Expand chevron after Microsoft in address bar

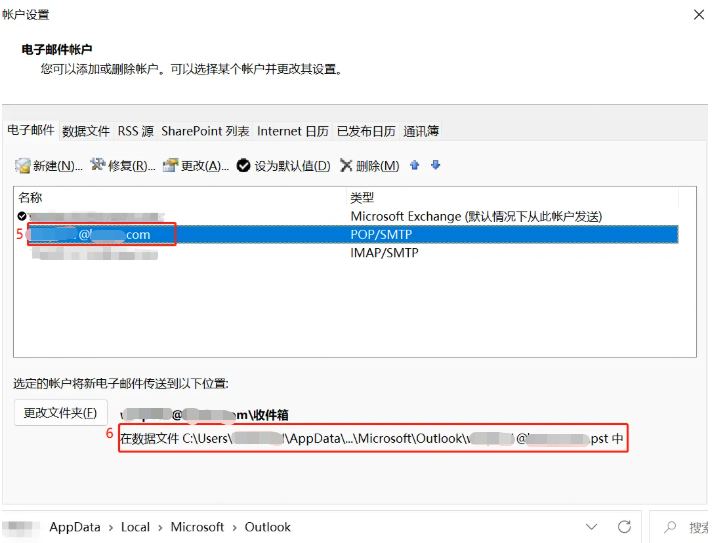(234, 528)
